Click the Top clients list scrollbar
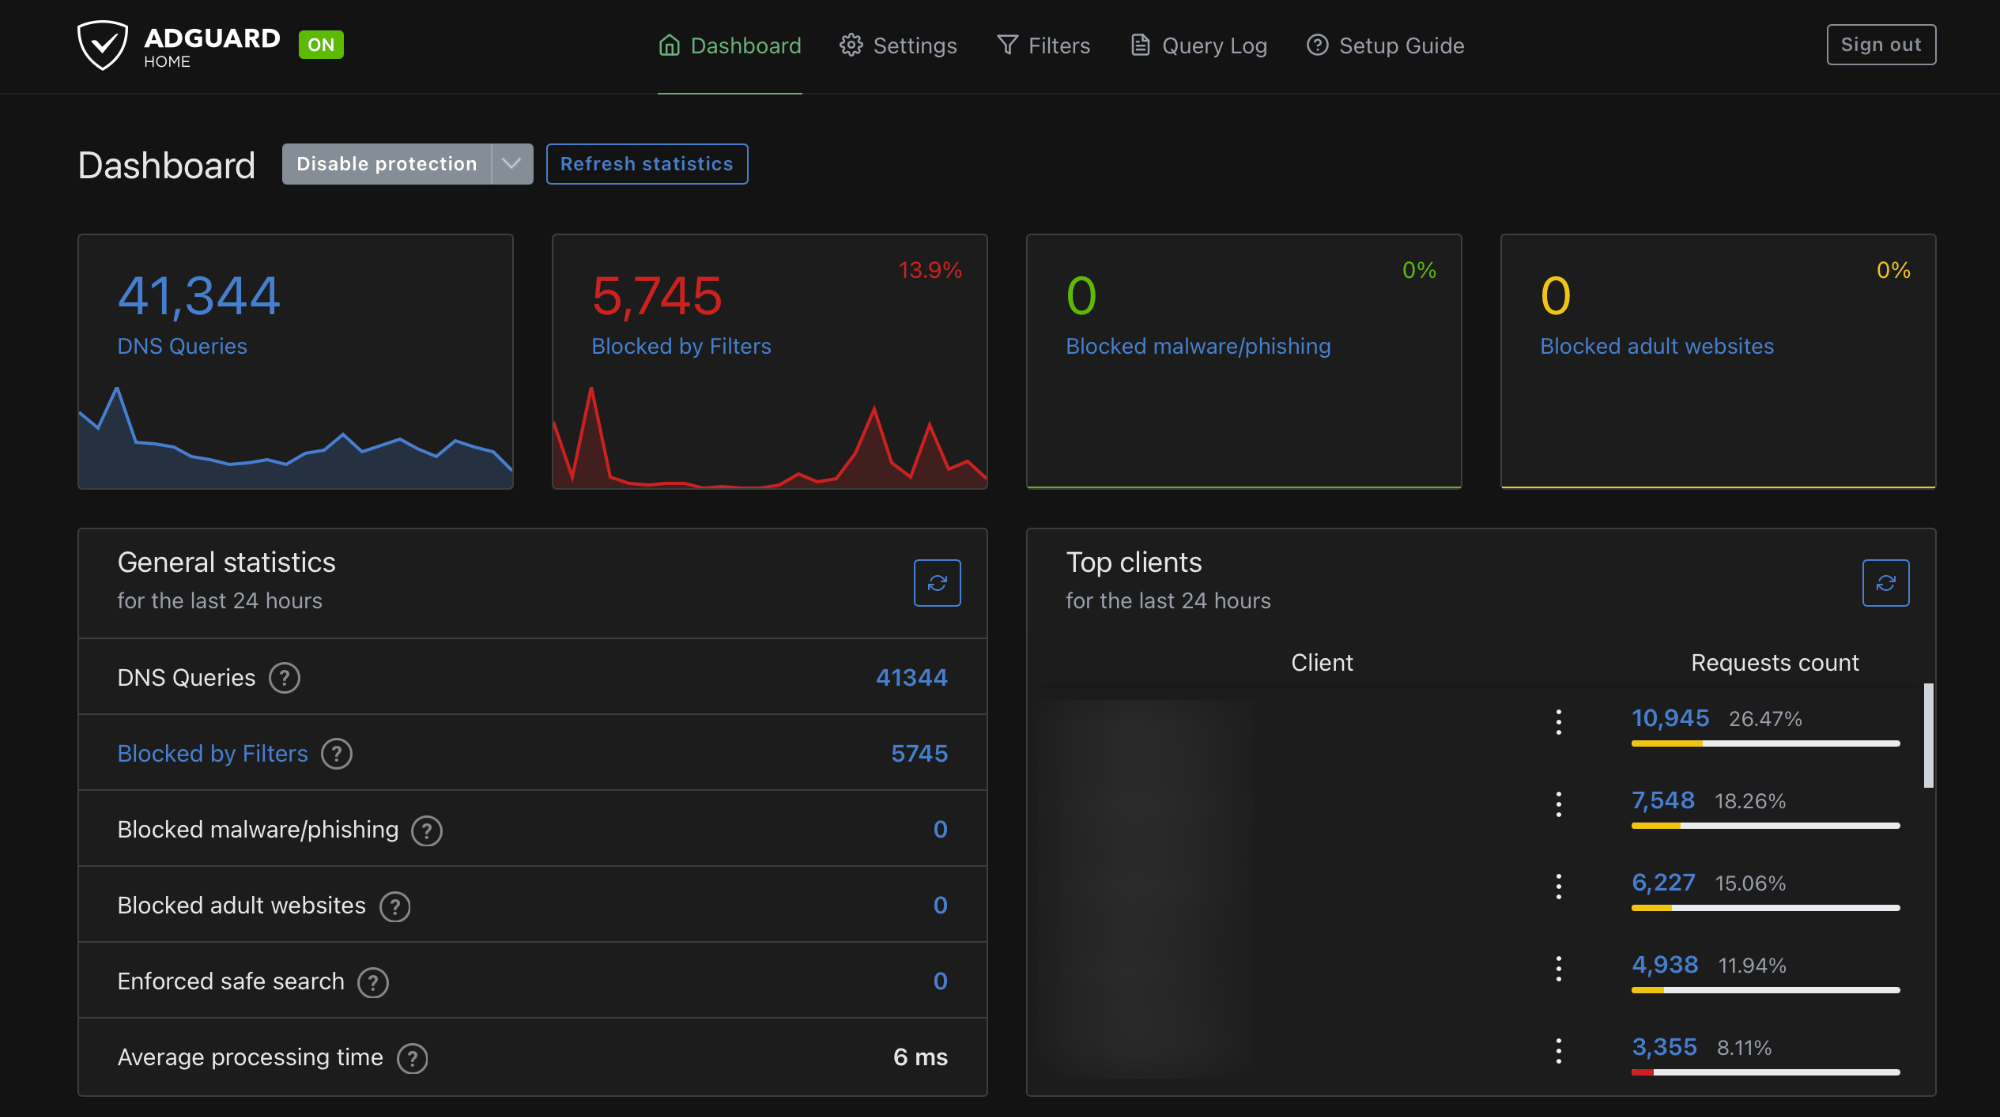 1928,736
